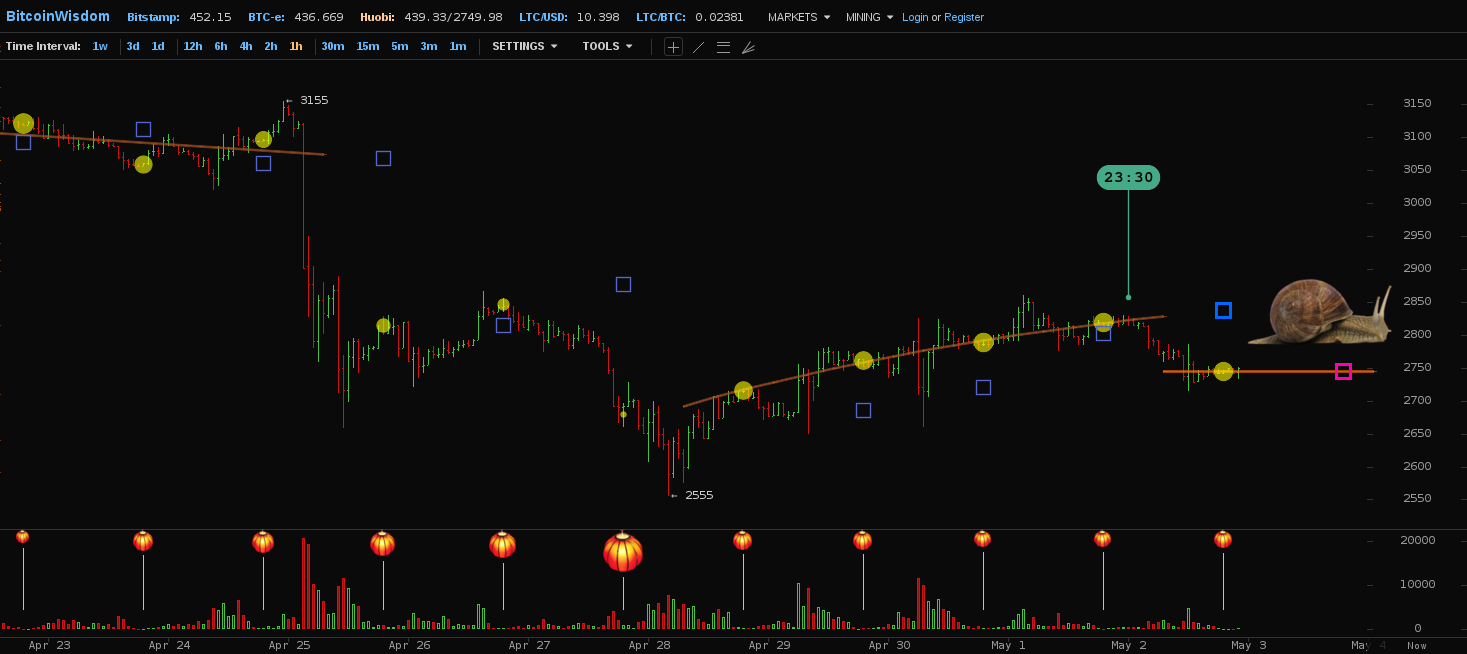Viewport: 1467px width, 654px height.
Task: Switch time interval to 15m
Action: point(368,46)
